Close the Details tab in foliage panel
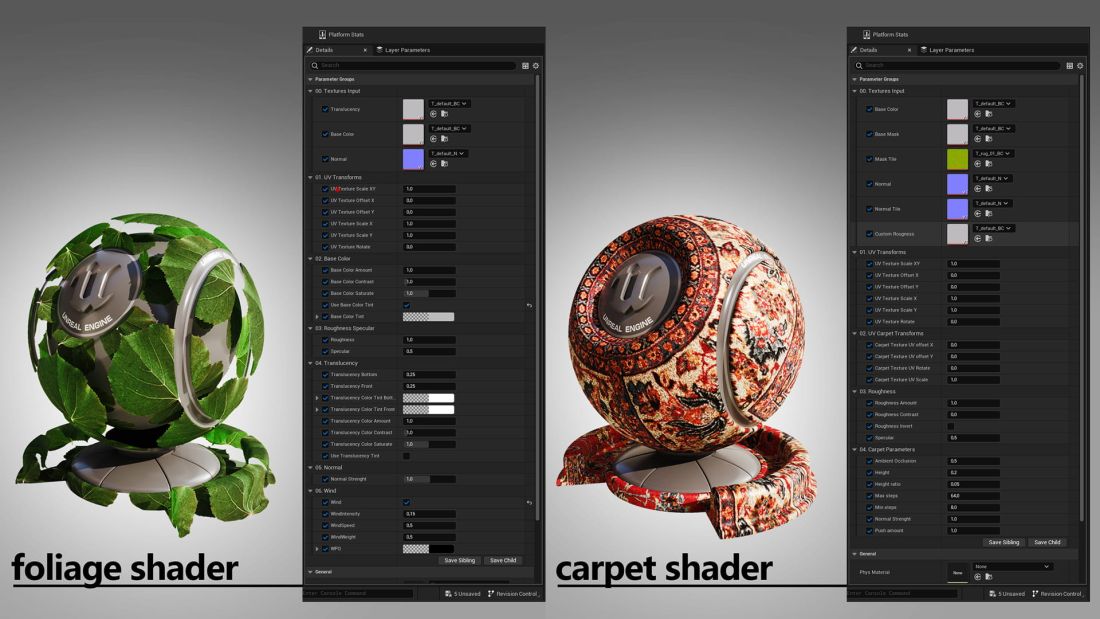The height and width of the screenshot is (619, 1100). [x=365, y=50]
